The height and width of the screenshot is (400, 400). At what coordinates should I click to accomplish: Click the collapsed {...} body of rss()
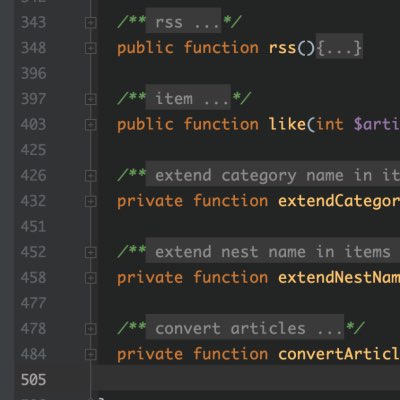click(x=339, y=47)
